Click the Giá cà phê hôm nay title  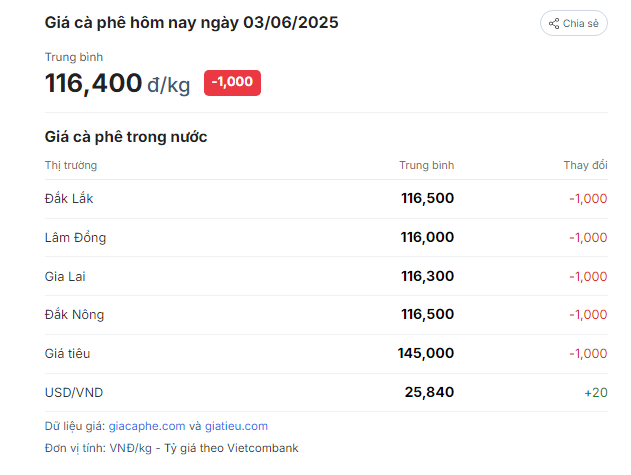pyautogui.click(x=192, y=23)
